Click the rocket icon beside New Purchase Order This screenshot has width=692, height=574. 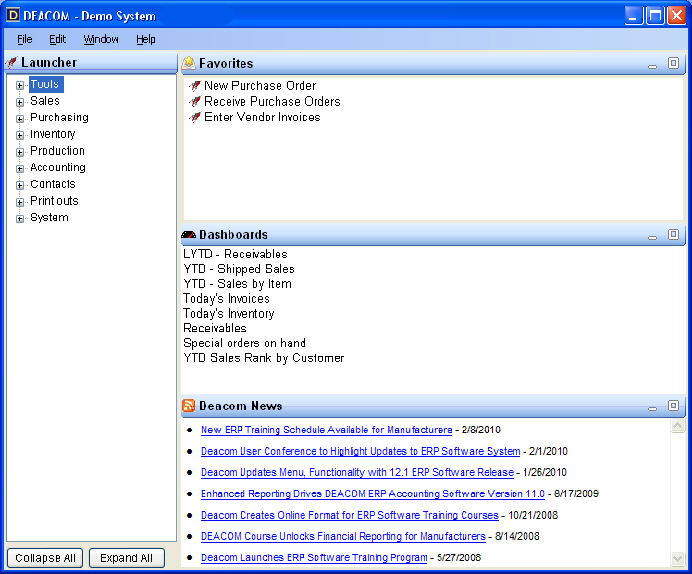pyautogui.click(x=195, y=86)
